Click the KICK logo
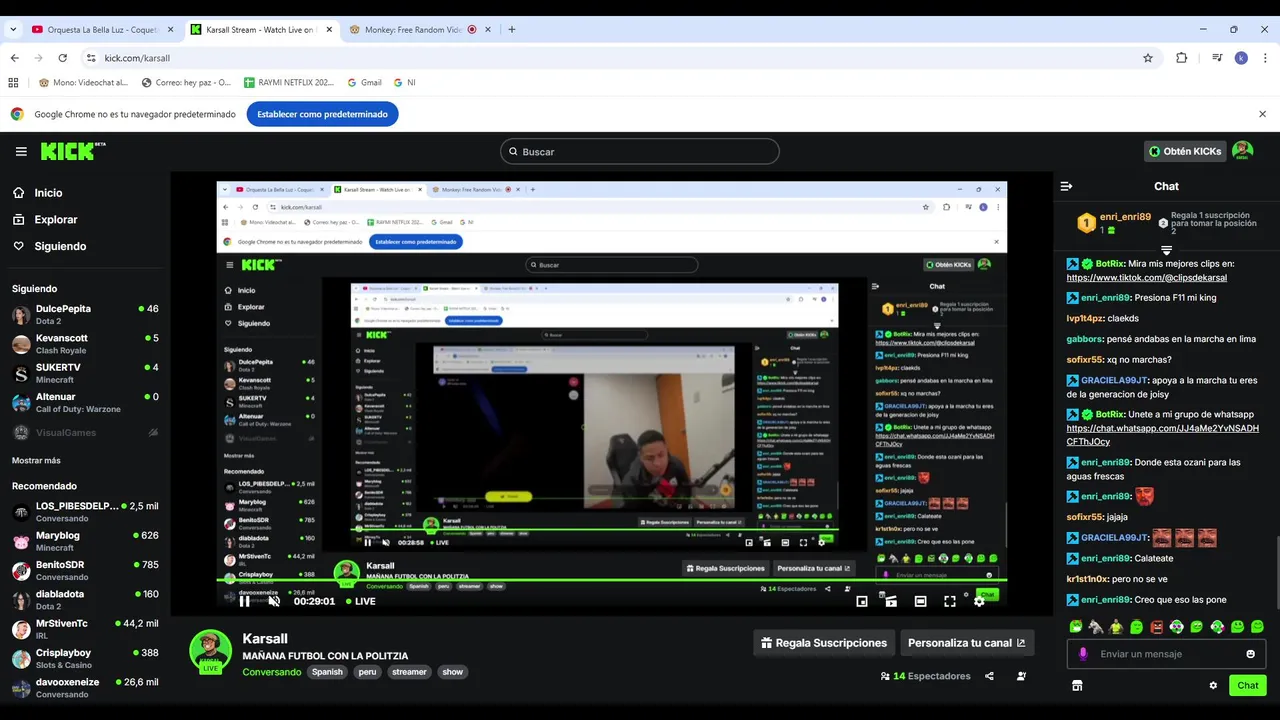 (x=73, y=151)
